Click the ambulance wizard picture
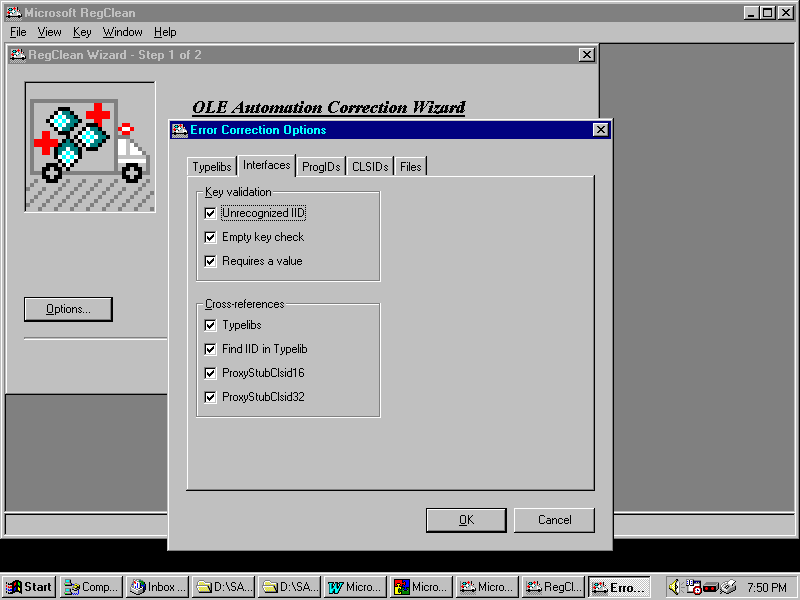The width and height of the screenshot is (800, 600). point(90,146)
